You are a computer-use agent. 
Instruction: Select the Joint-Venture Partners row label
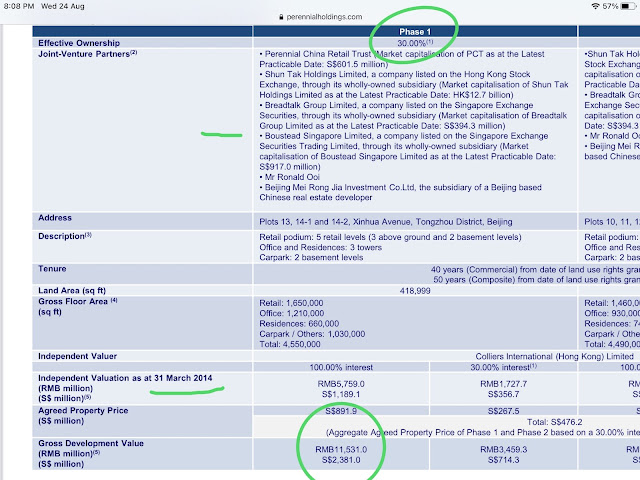88,53
